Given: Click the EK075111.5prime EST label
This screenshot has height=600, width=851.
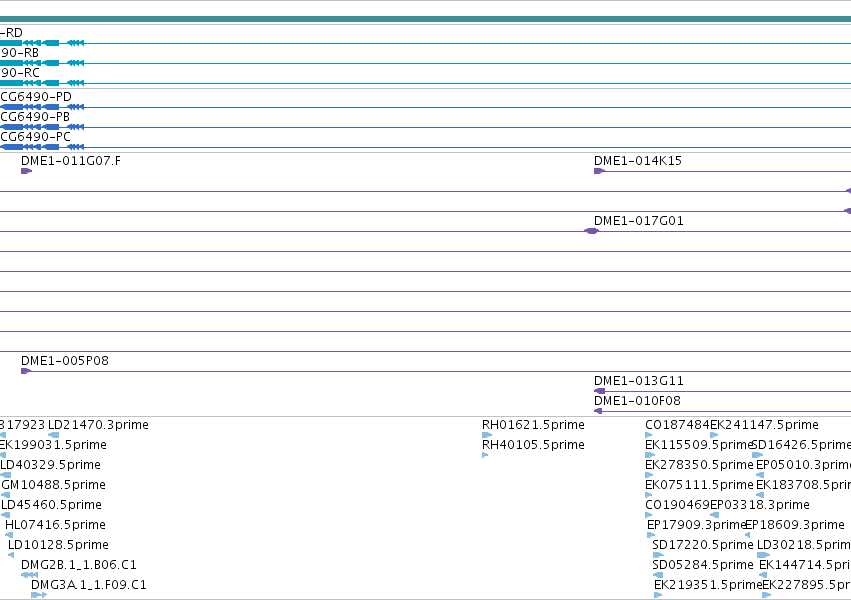Looking at the screenshot, I should pos(699,486).
